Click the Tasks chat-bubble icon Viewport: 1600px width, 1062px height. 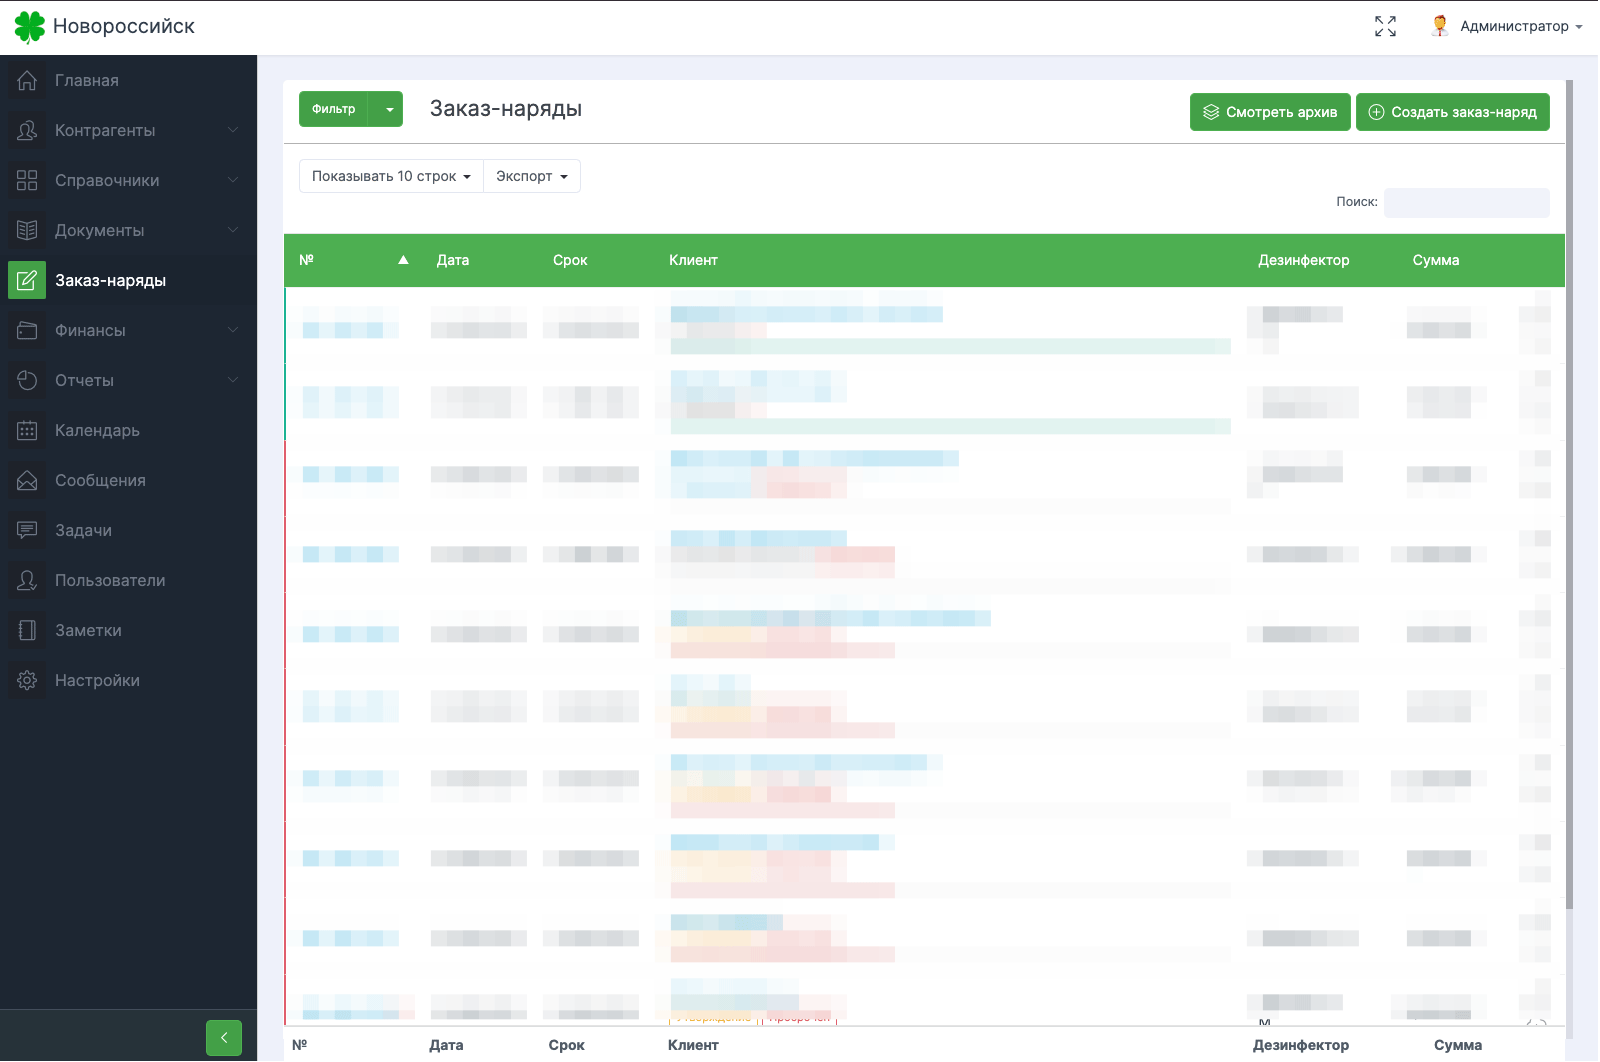click(27, 530)
